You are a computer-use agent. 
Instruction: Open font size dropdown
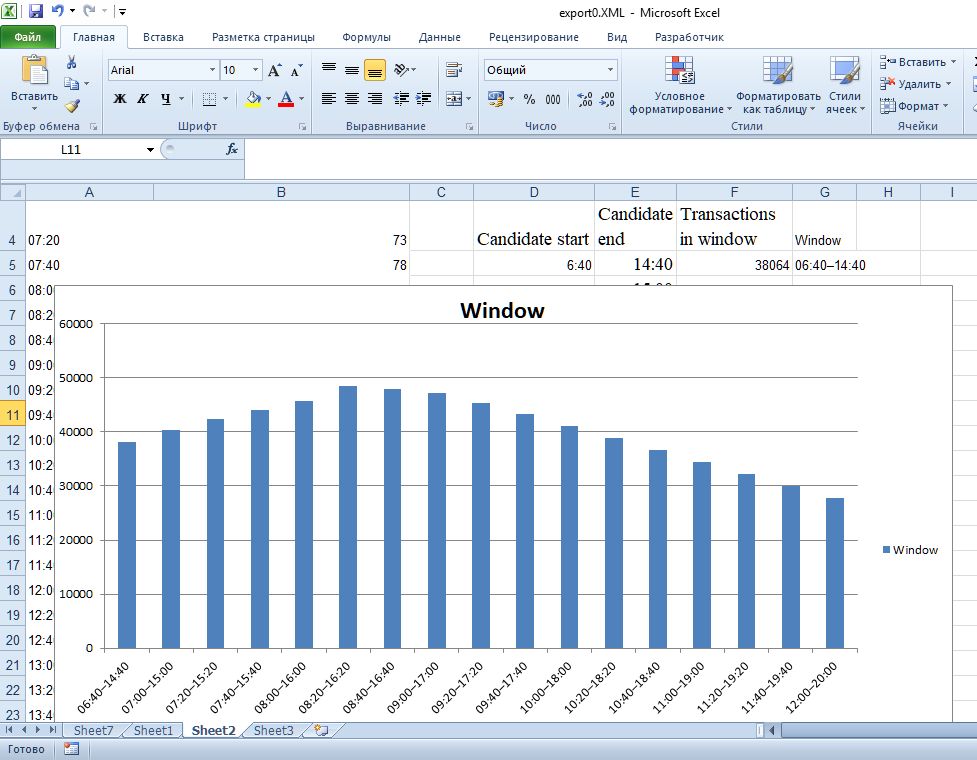255,70
